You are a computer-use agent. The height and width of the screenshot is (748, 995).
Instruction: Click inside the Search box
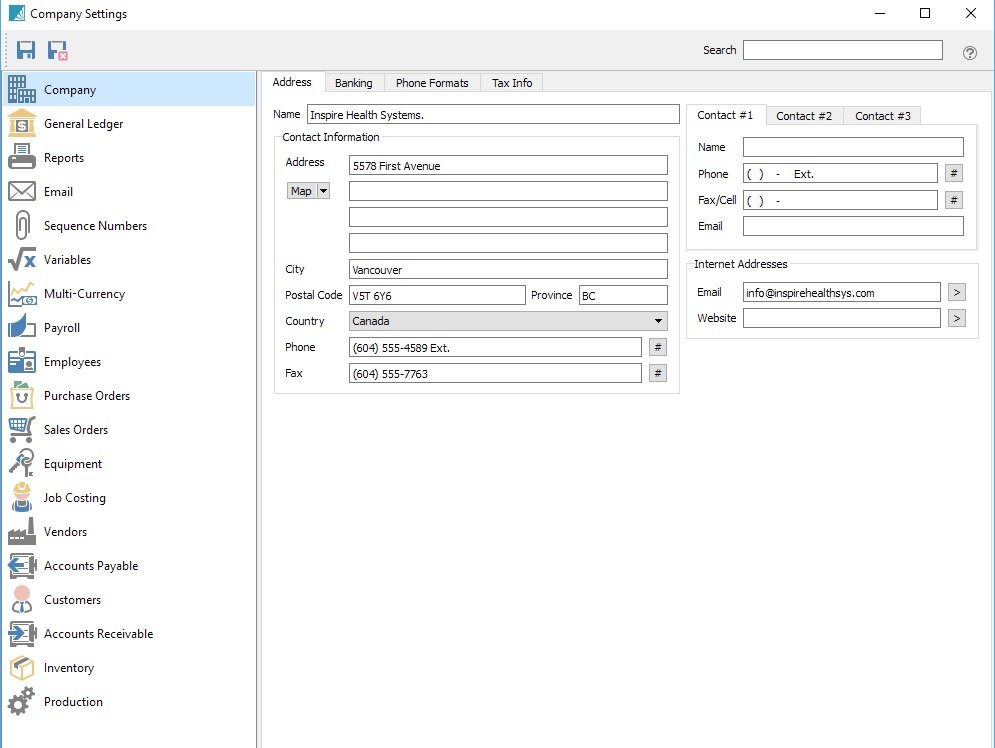[x=843, y=49]
